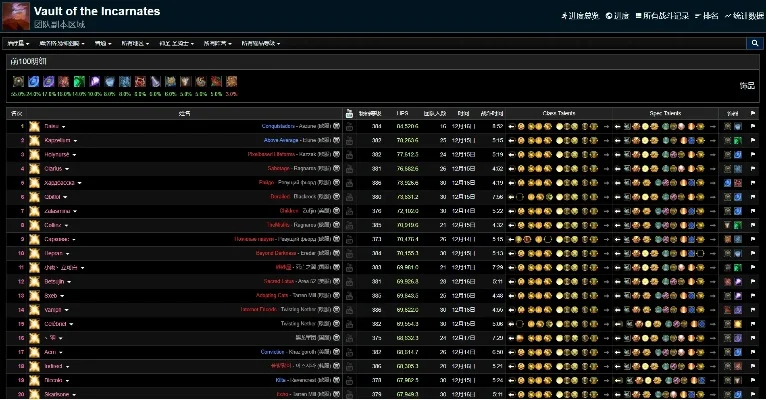Open the Conviction guild link in rank 17
The image size is (766, 400).
click(x=272, y=352)
